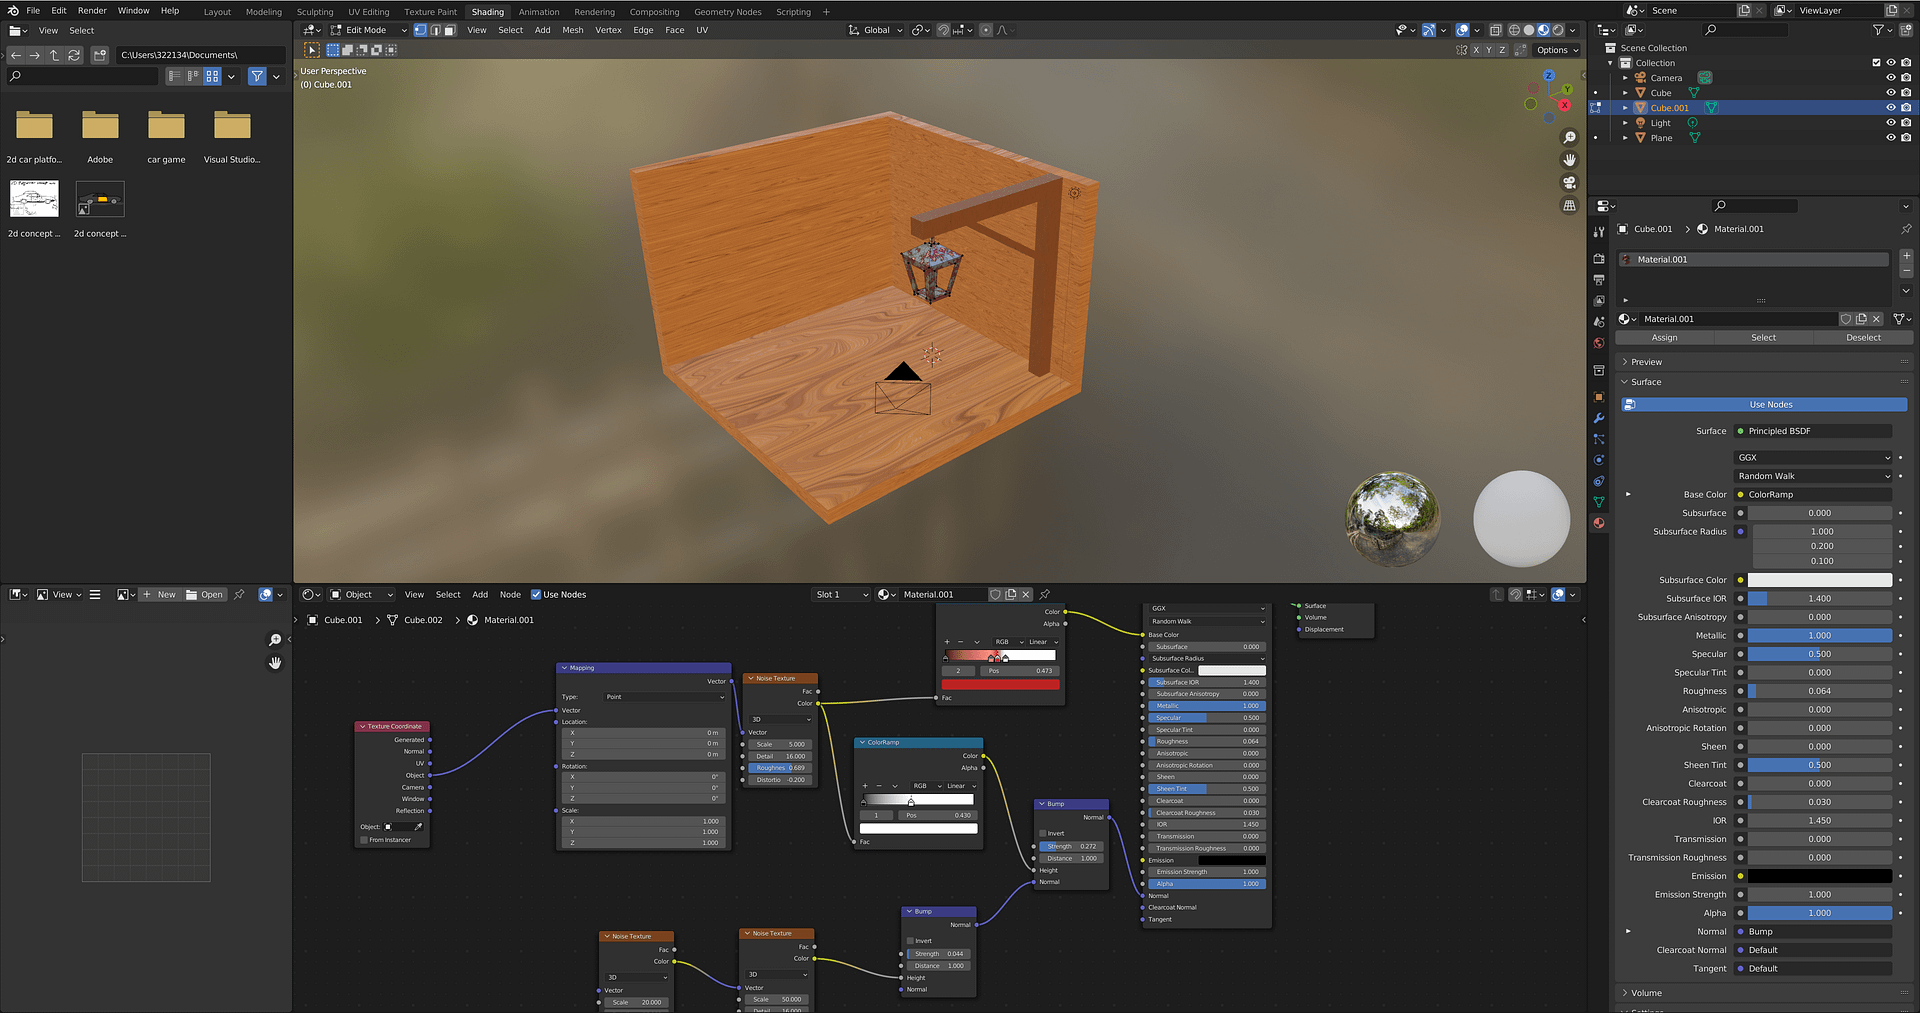The image size is (1920, 1013).
Task: Toggle visibility of Camera in outliner
Action: [1890, 78]
